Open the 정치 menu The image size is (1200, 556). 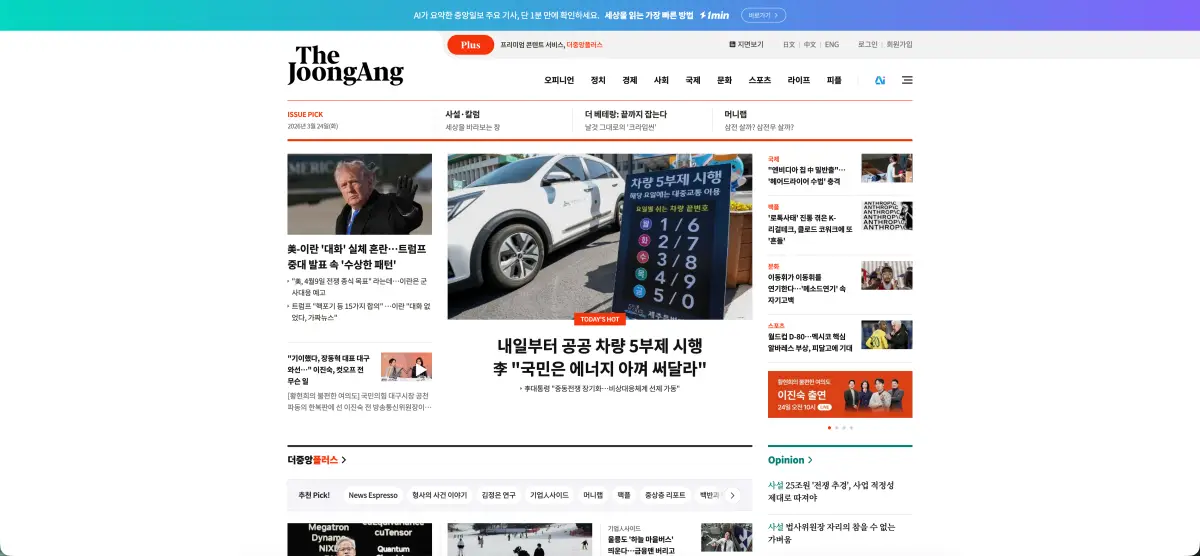coord(598,80)
